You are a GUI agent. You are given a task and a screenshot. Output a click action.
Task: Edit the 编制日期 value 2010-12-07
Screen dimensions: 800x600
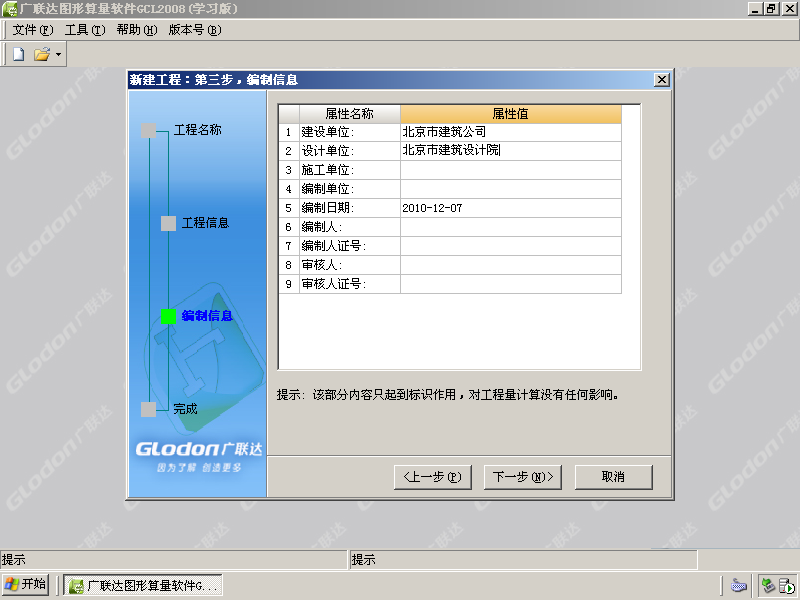tap(511, 208)
